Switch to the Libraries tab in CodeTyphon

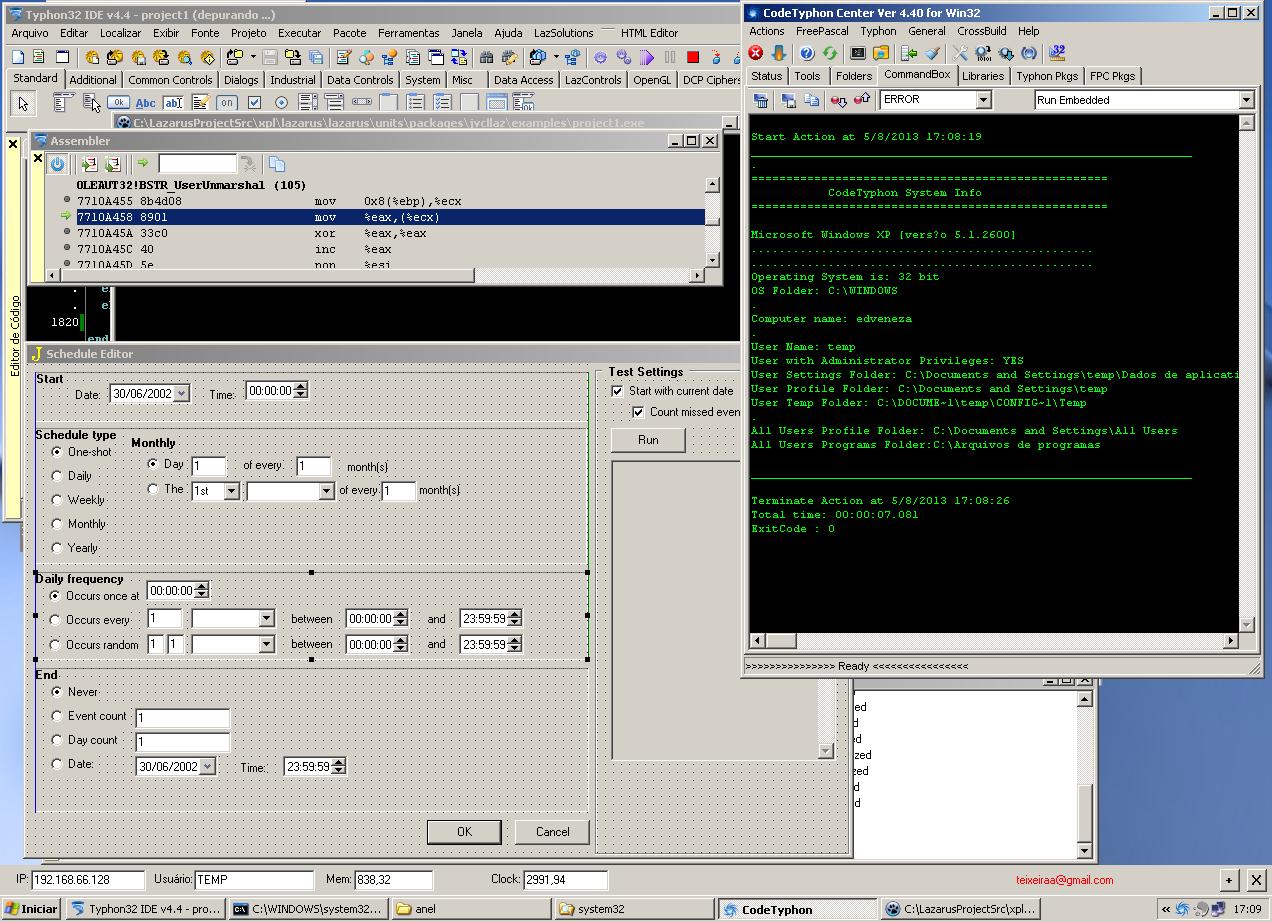point(983,76)
